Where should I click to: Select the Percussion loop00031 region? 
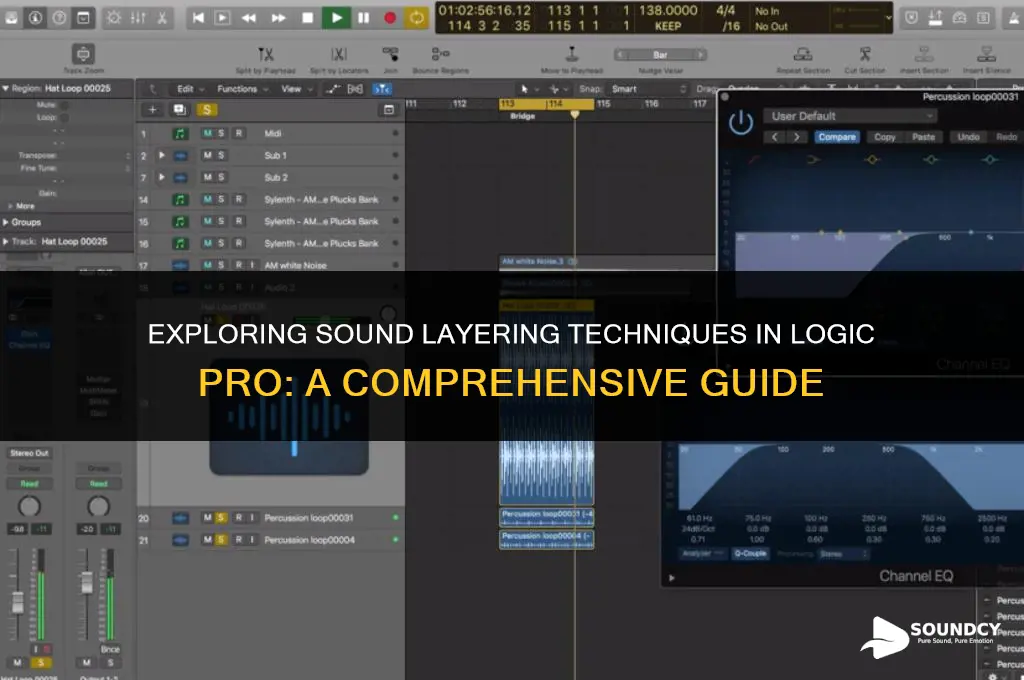pos(547,517)
